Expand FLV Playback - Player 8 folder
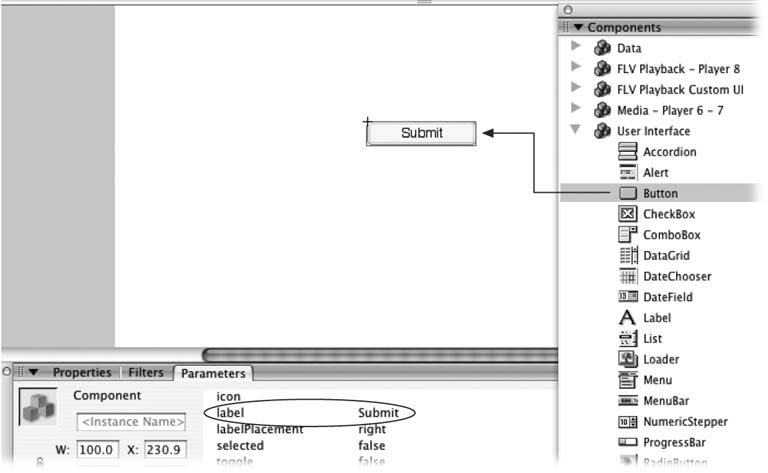 point(576,67)
